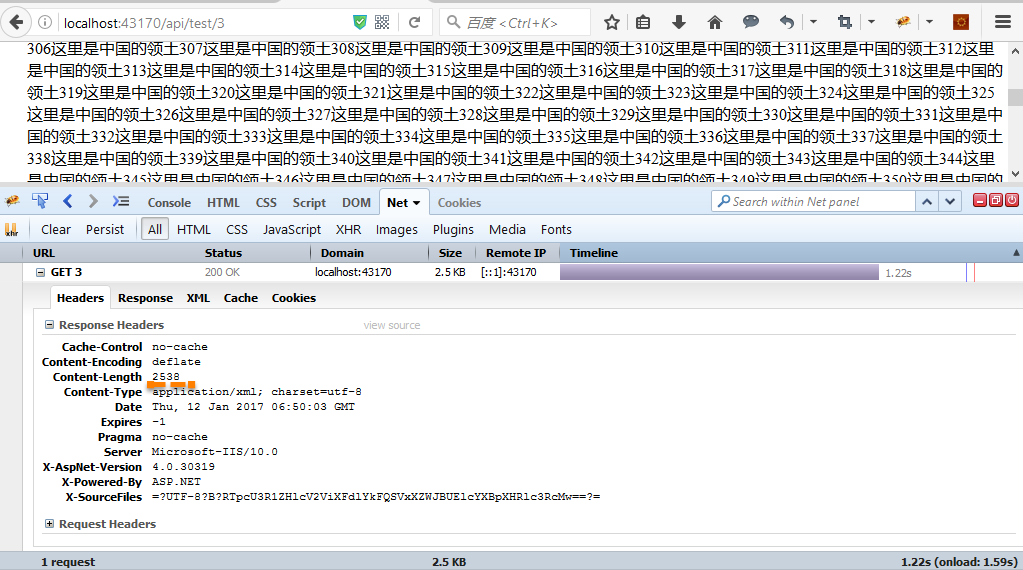The image size is (1023, 570).
Task: Filter requests by CSS
Action: [237, 230]
